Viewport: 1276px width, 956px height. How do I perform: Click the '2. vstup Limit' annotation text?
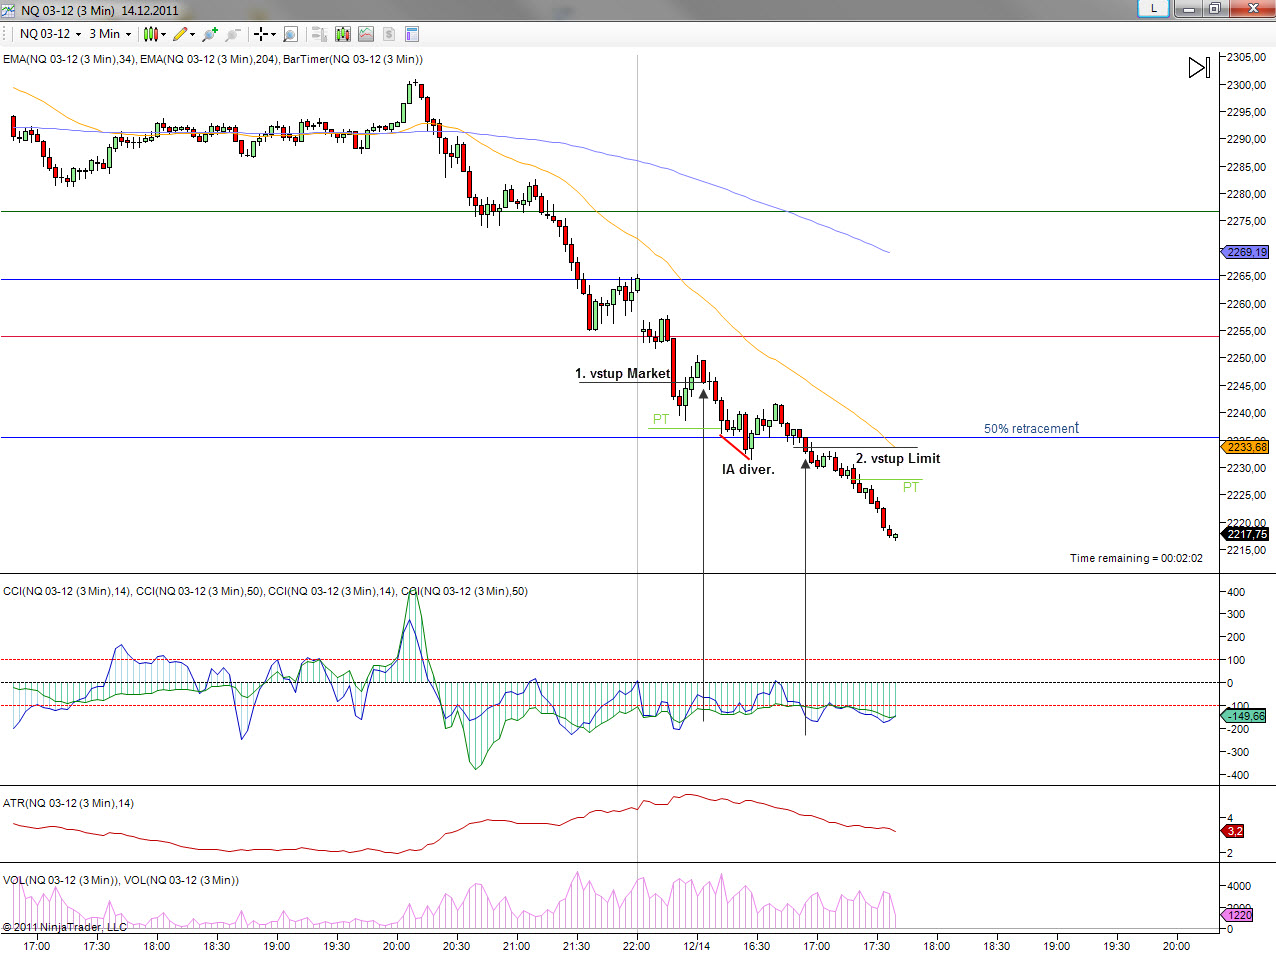(898, 458)
